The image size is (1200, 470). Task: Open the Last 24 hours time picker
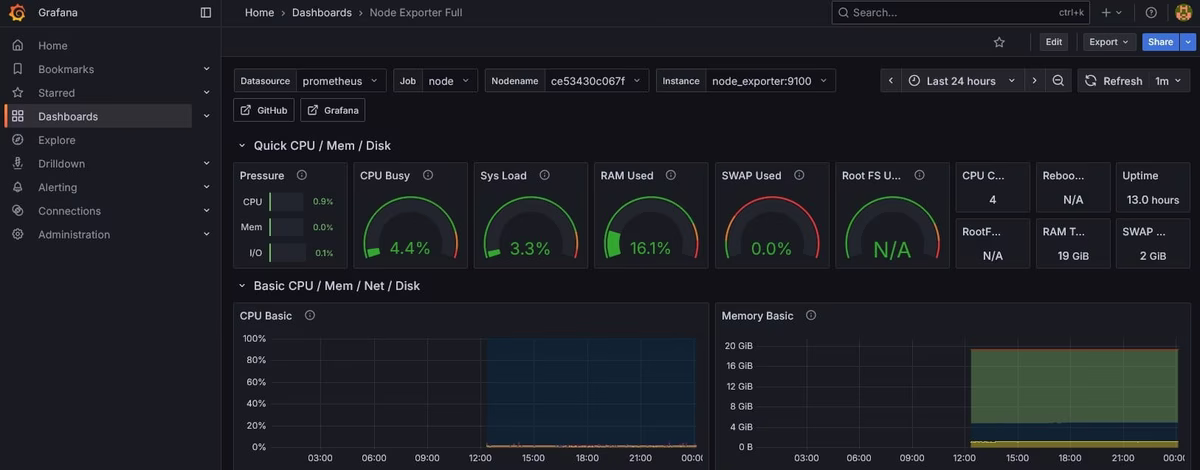tap(961, 81)
